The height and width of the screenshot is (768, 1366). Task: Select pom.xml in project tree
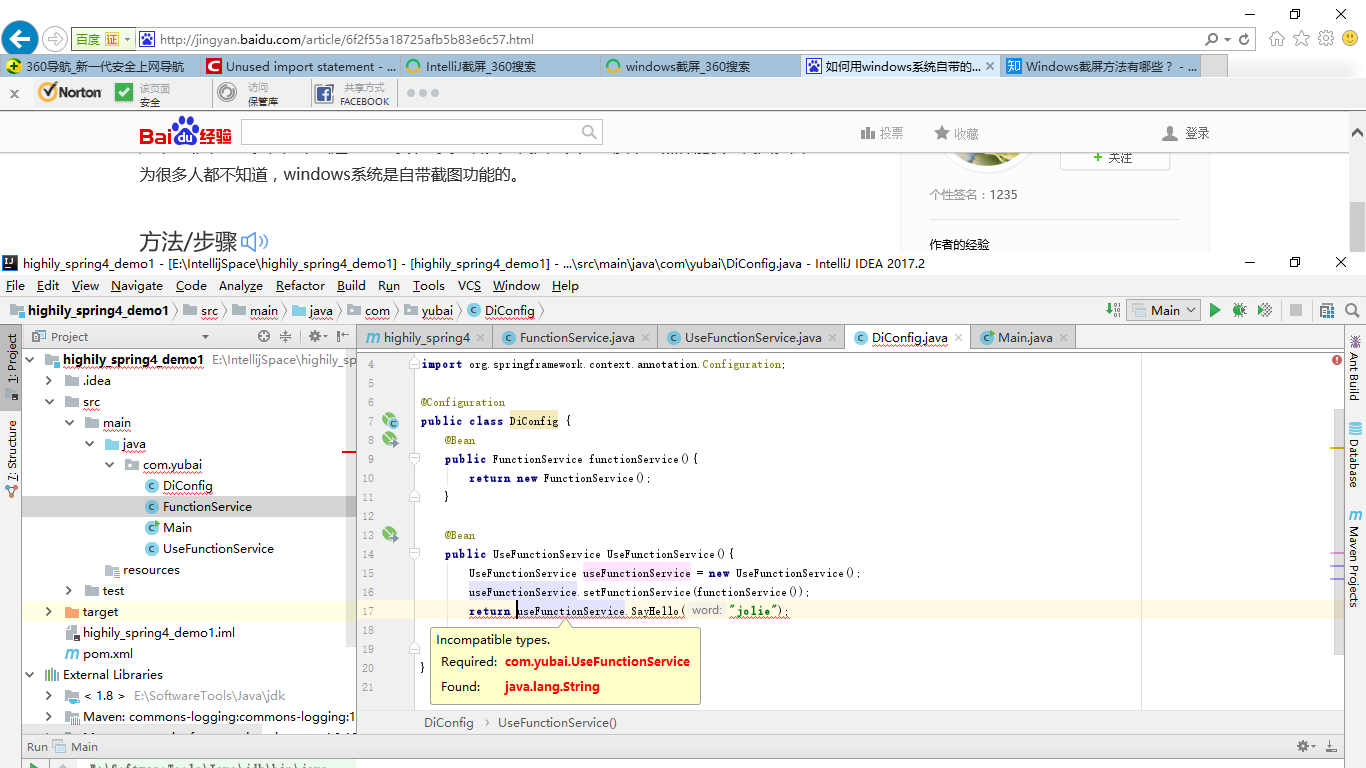[x=108, y=654]
